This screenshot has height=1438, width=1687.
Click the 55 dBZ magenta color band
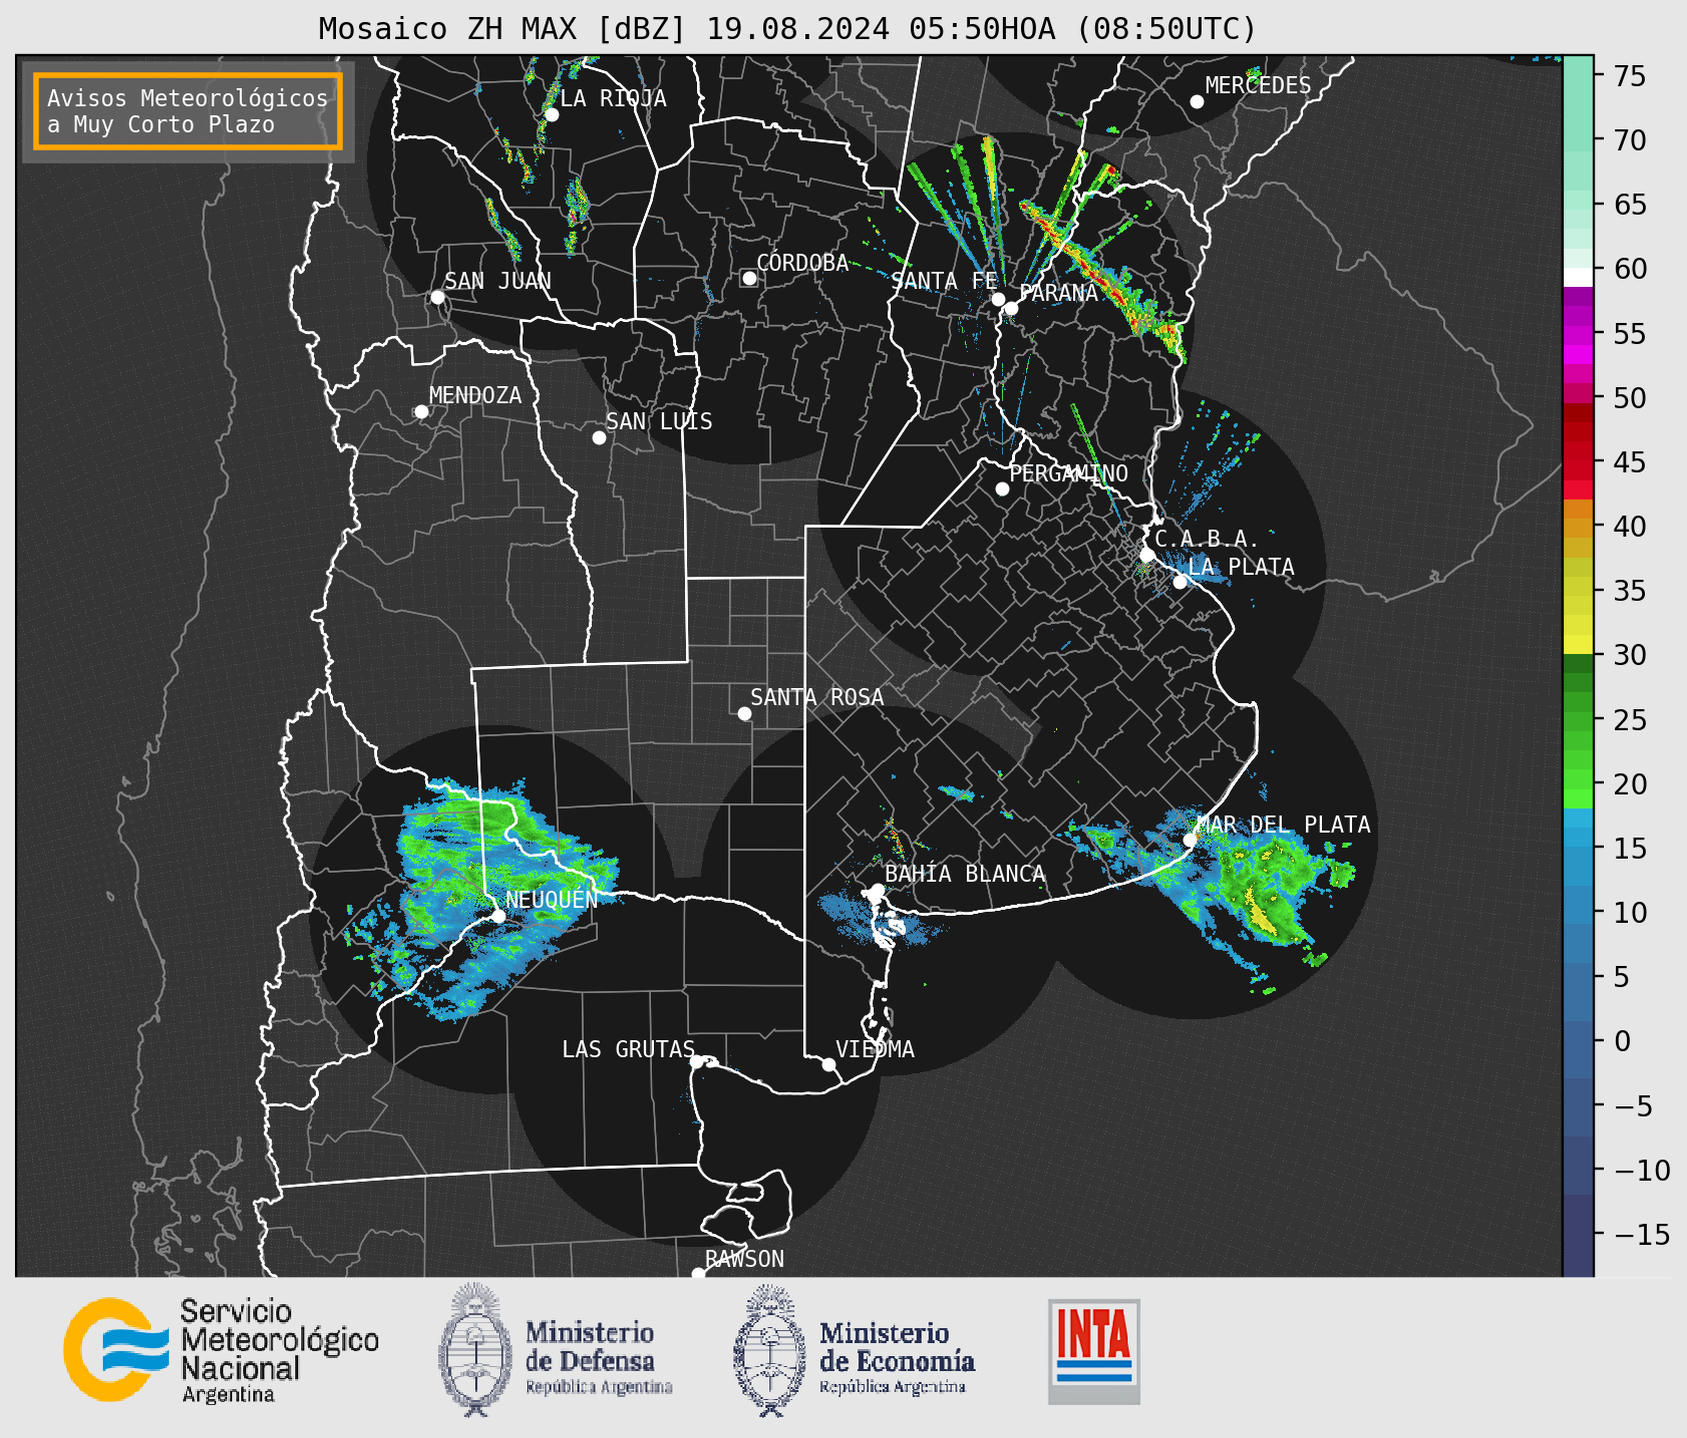click(x=1578, y=334)
